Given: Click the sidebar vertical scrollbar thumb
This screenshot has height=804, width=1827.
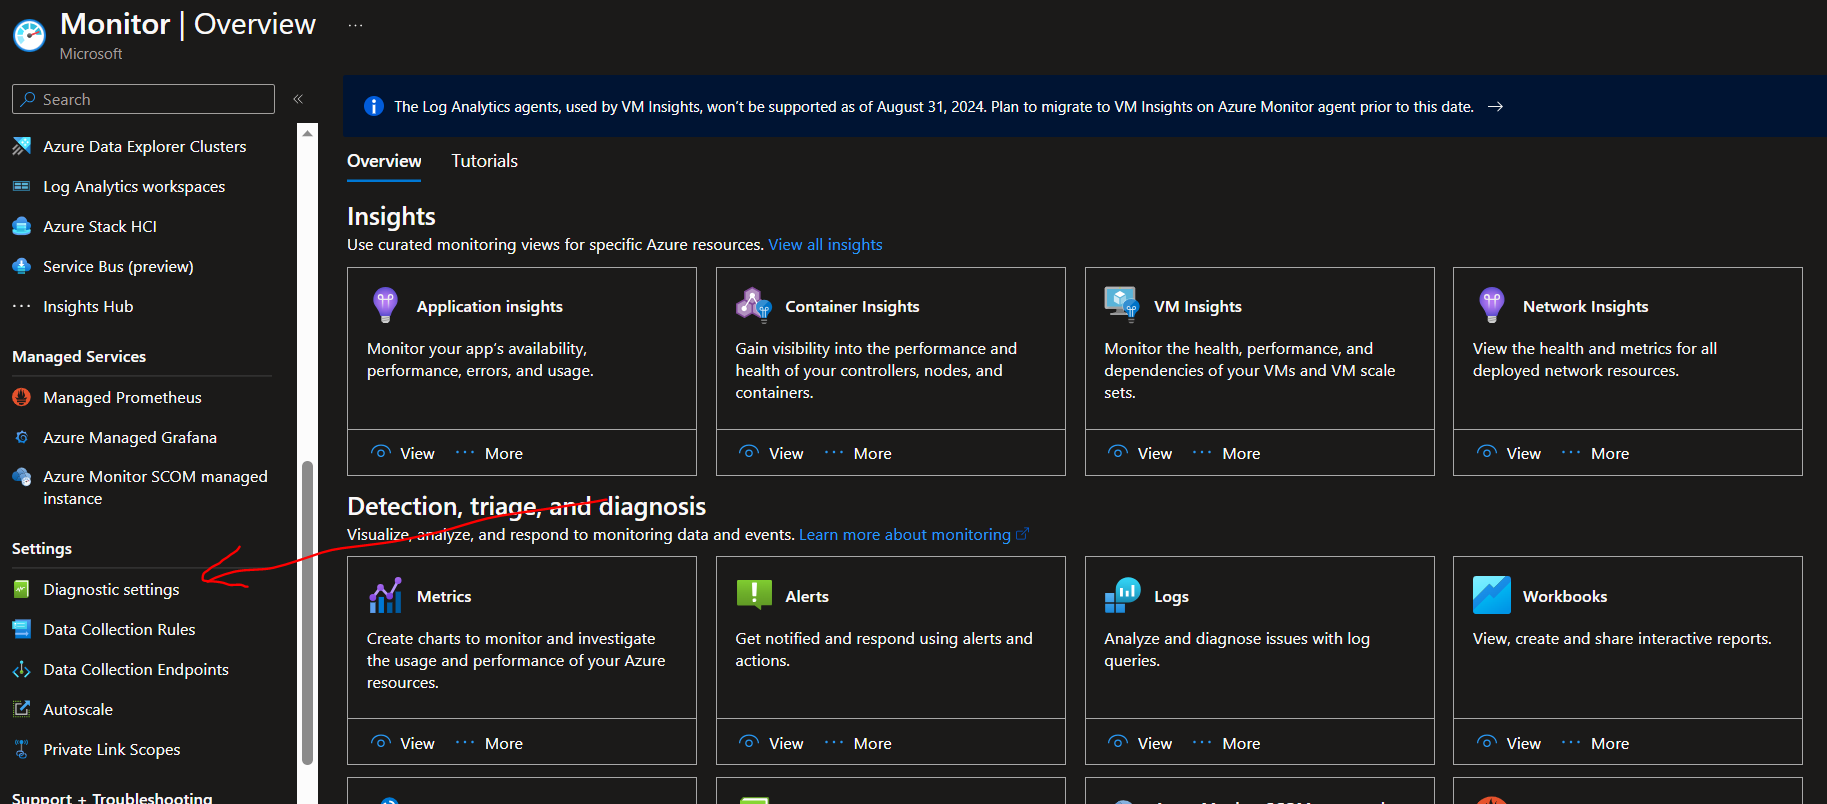Looking at the screenshot, I should (308, 612).
